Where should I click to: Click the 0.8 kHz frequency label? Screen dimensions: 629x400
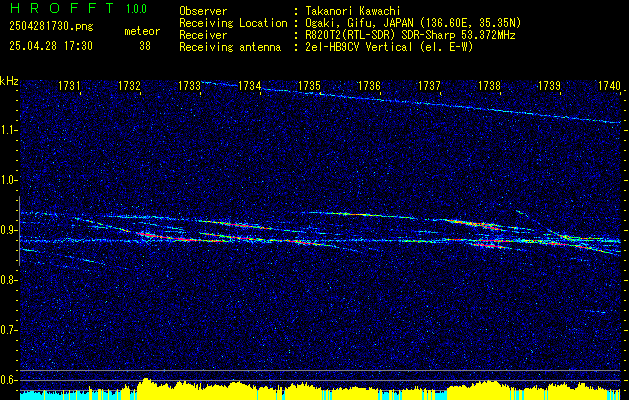[x=9, y=280]
